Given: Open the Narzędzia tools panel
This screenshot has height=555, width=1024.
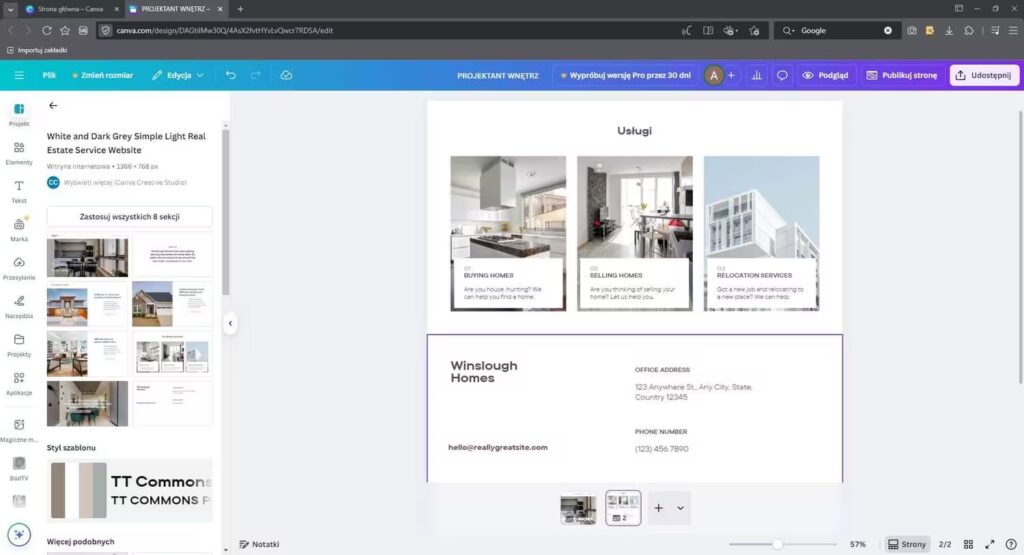Looking at the screenshot, I should click(x=19, y=306).
